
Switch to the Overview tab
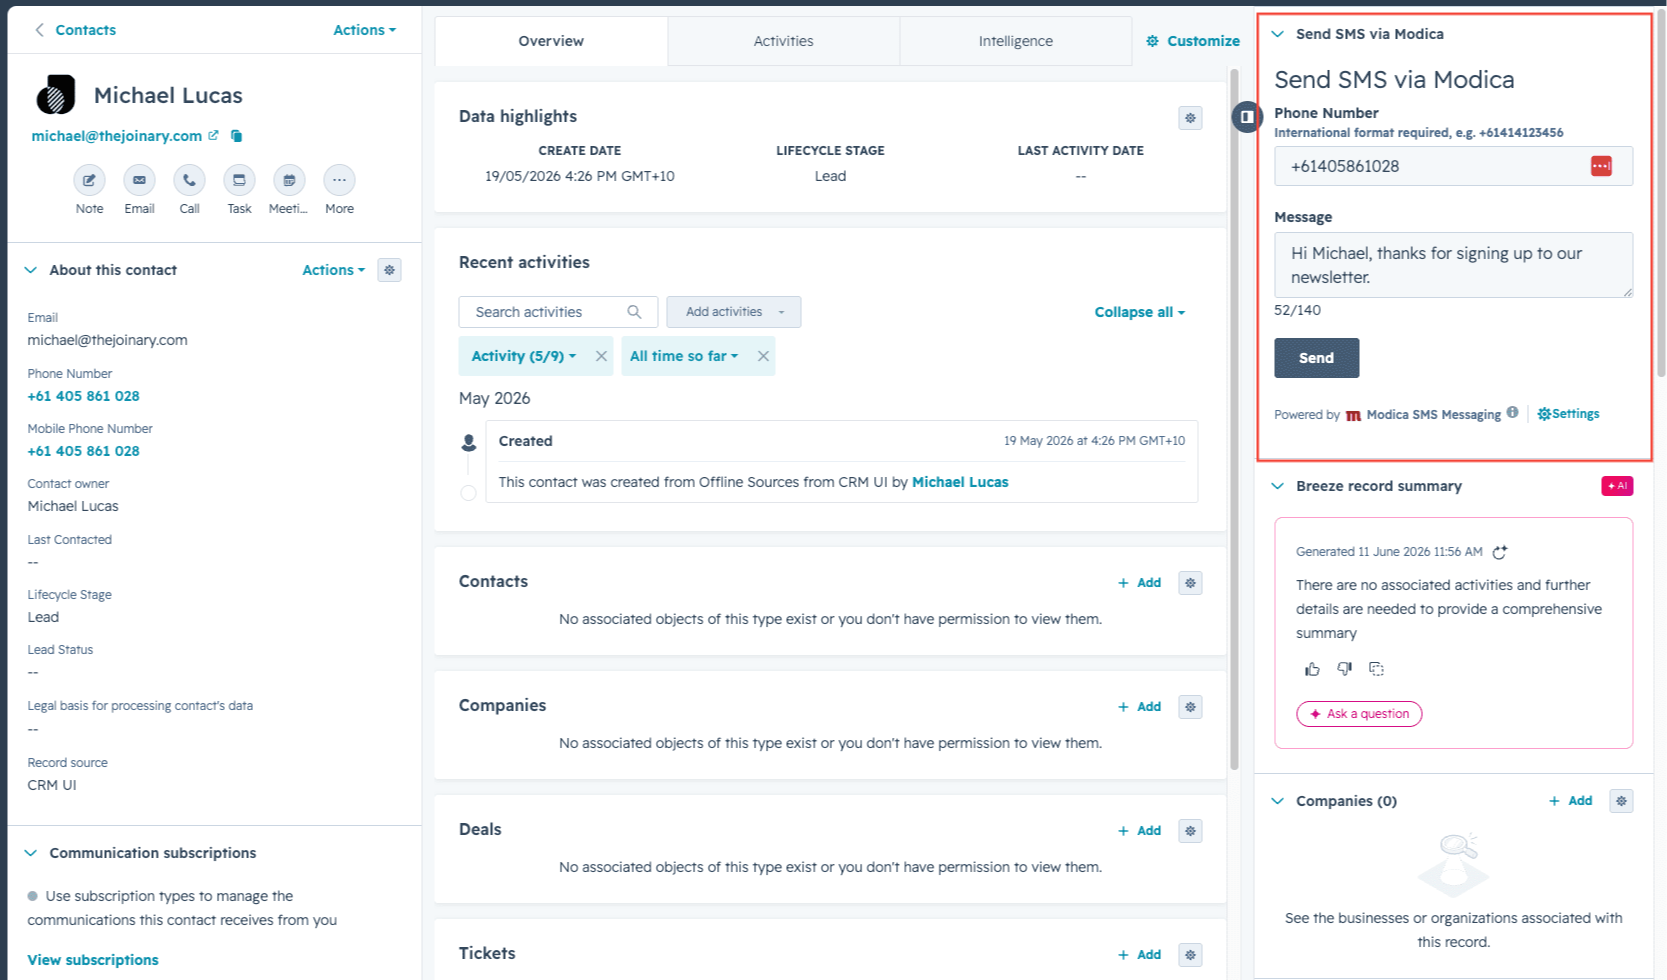click(x=551, y=41)
